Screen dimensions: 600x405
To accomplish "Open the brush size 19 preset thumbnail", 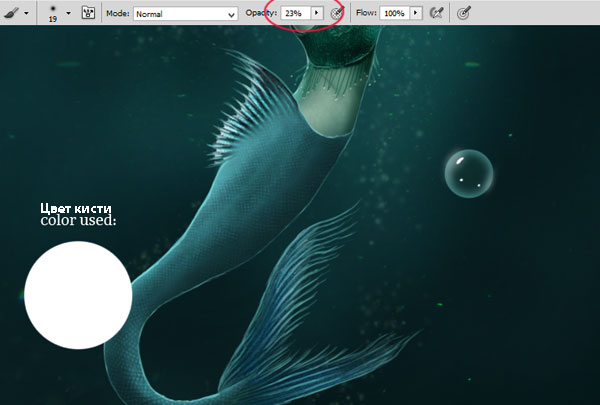I will [53, 13].
